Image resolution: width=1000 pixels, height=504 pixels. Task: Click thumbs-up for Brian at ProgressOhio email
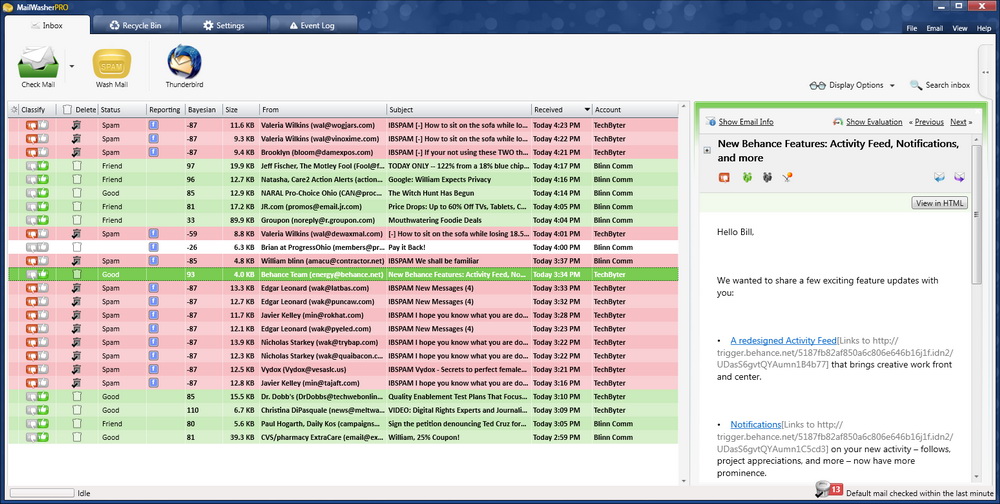pos(43,247)
